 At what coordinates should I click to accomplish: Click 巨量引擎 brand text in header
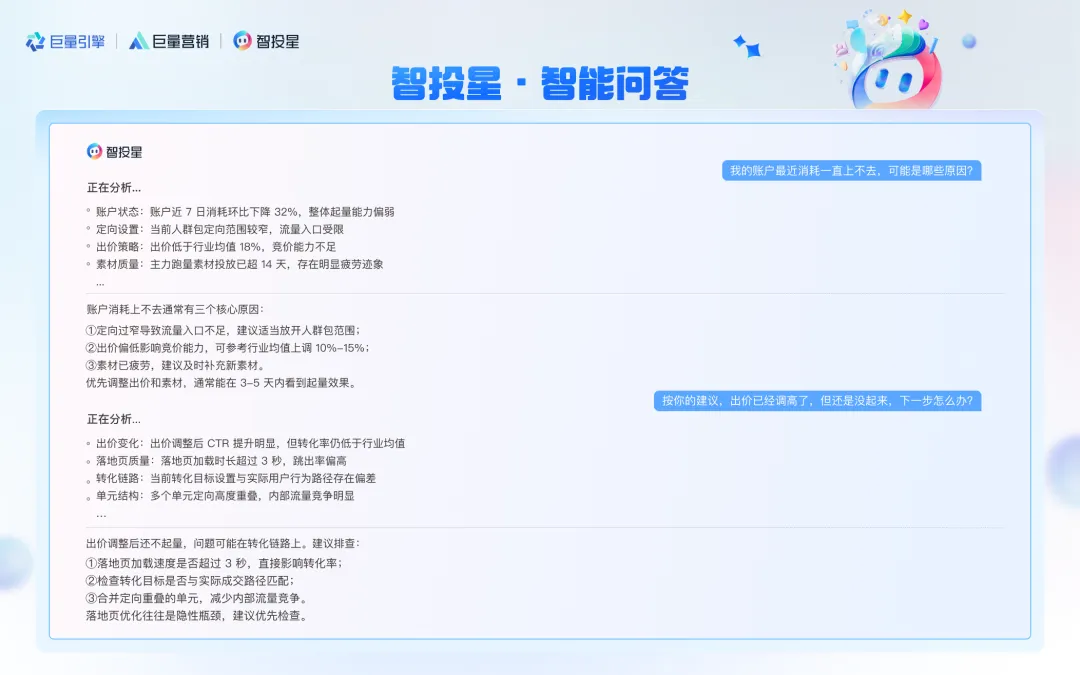77,42
